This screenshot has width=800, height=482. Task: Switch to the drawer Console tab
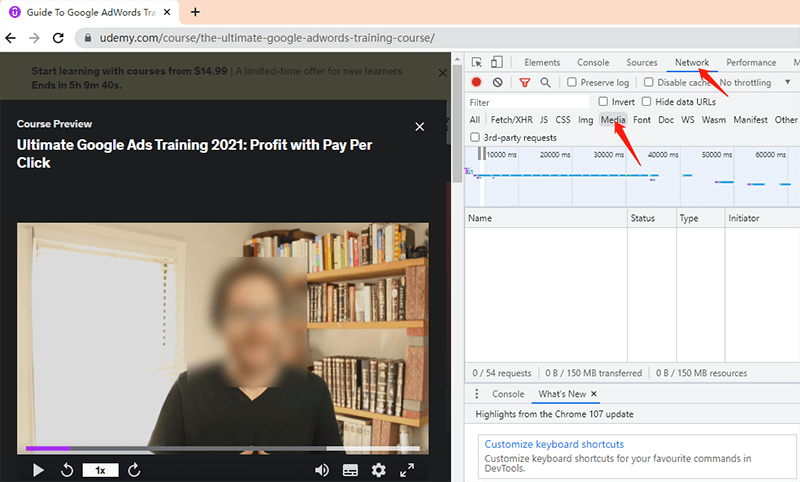508,394
